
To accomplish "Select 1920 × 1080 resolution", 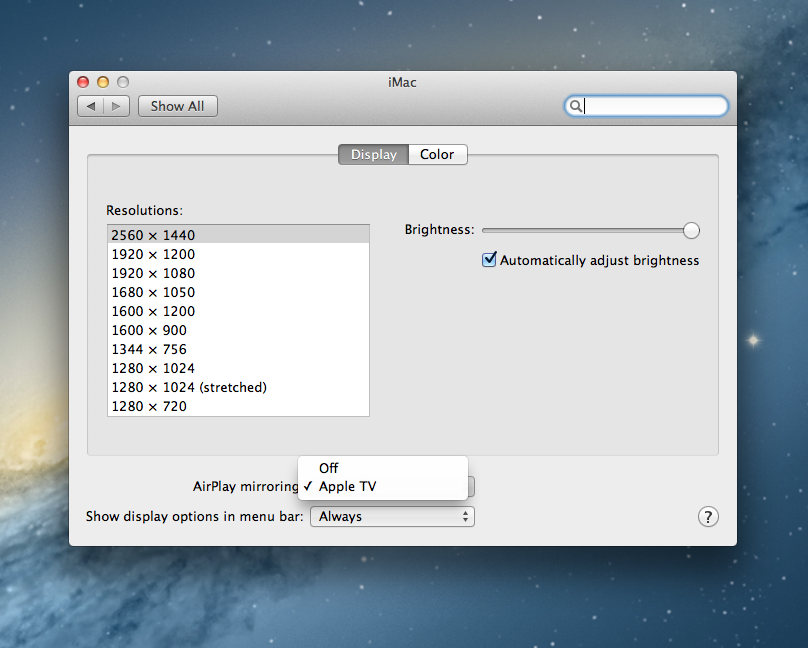I will click(x=153, y=273).
